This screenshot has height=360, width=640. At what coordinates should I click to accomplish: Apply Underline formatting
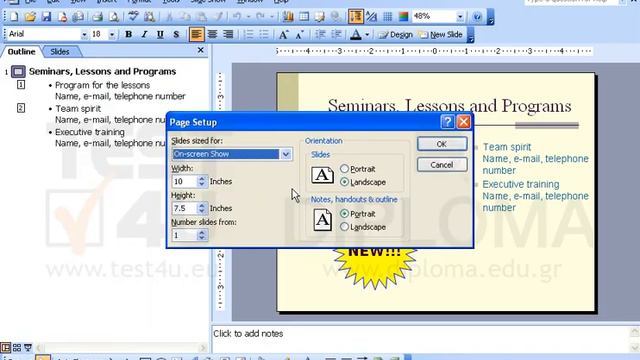point(160,34)
